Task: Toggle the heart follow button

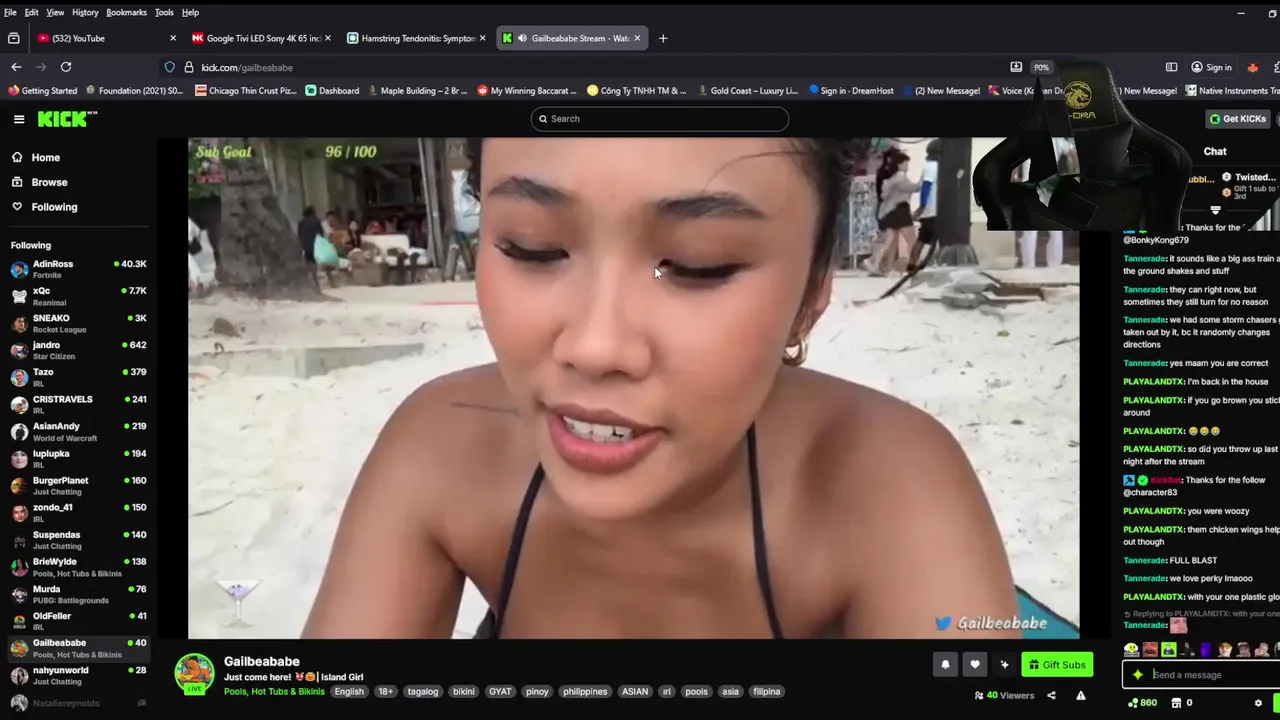Action: 975,664
